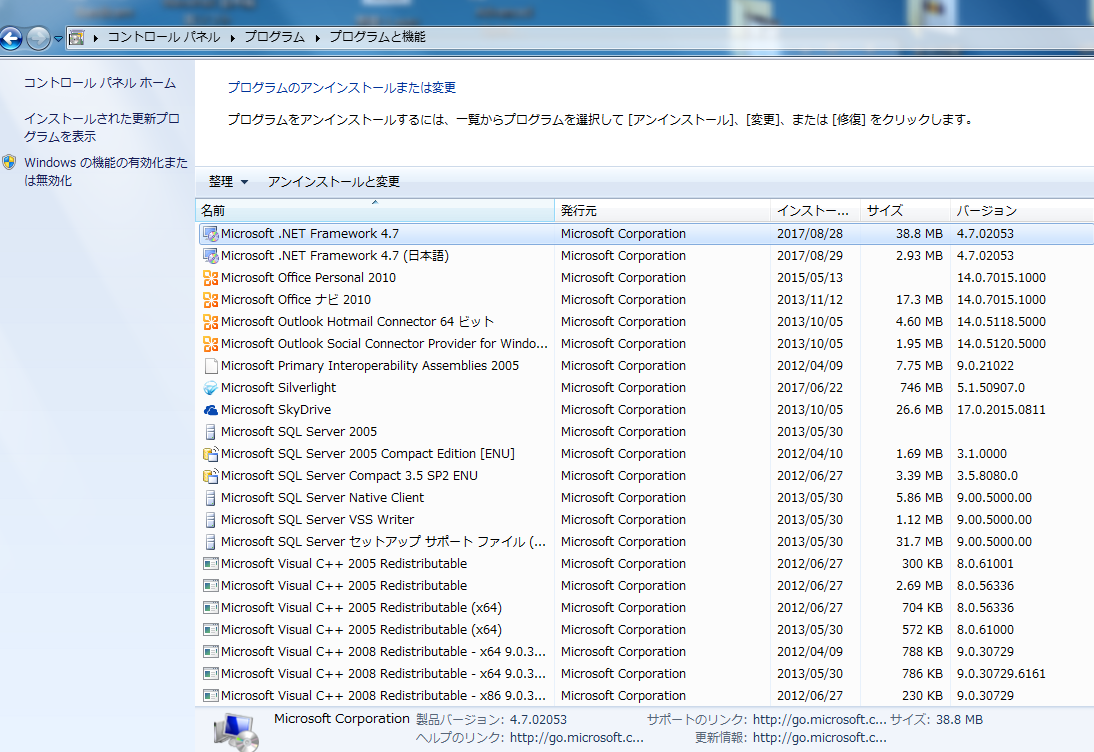Select Microsoft Silverlight program name

point(278,388)
